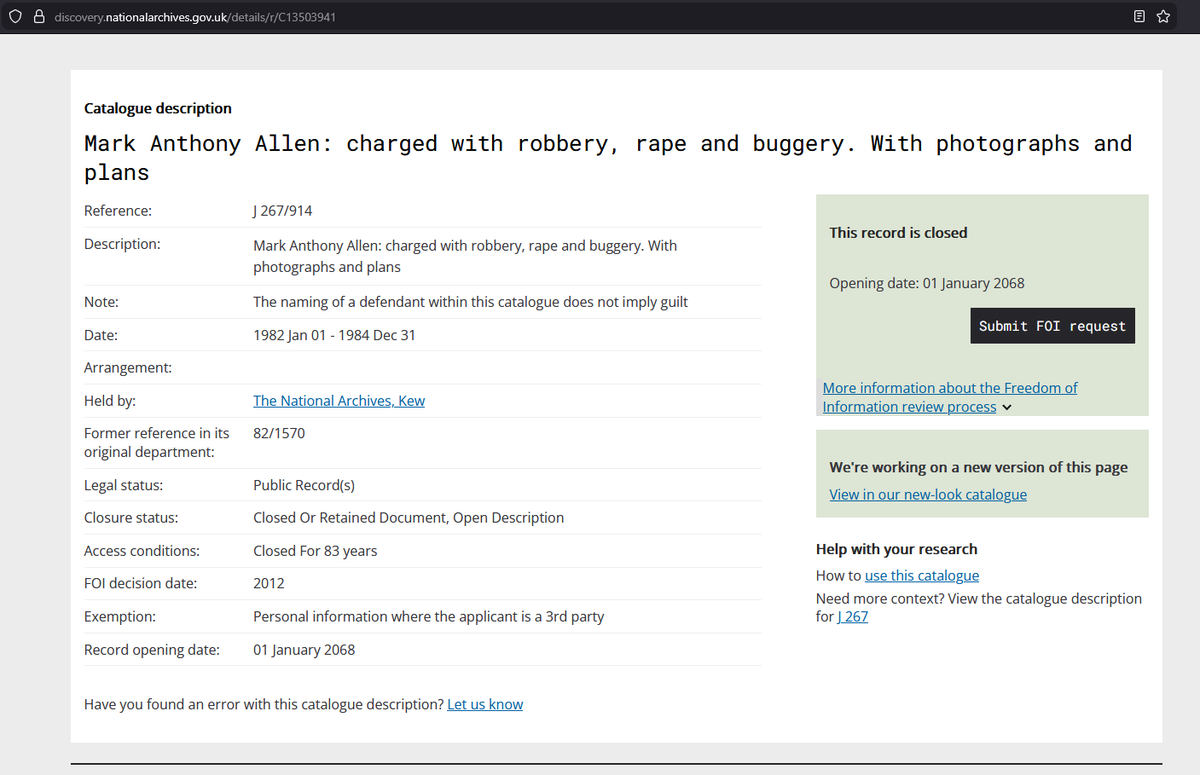Image resolution: width=1200 pixels, height=775 pixels.
Task: Click the 'Catalogue description' heading
Action: [158, 108]
